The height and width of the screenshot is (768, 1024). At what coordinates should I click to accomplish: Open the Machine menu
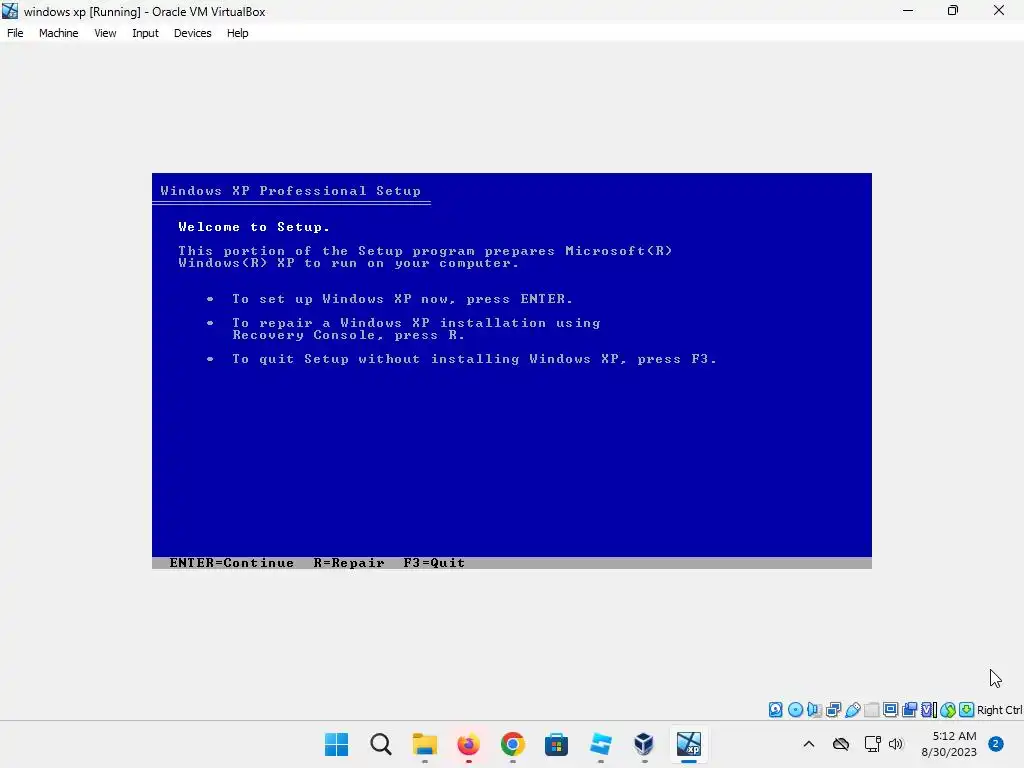click(59, 33)
